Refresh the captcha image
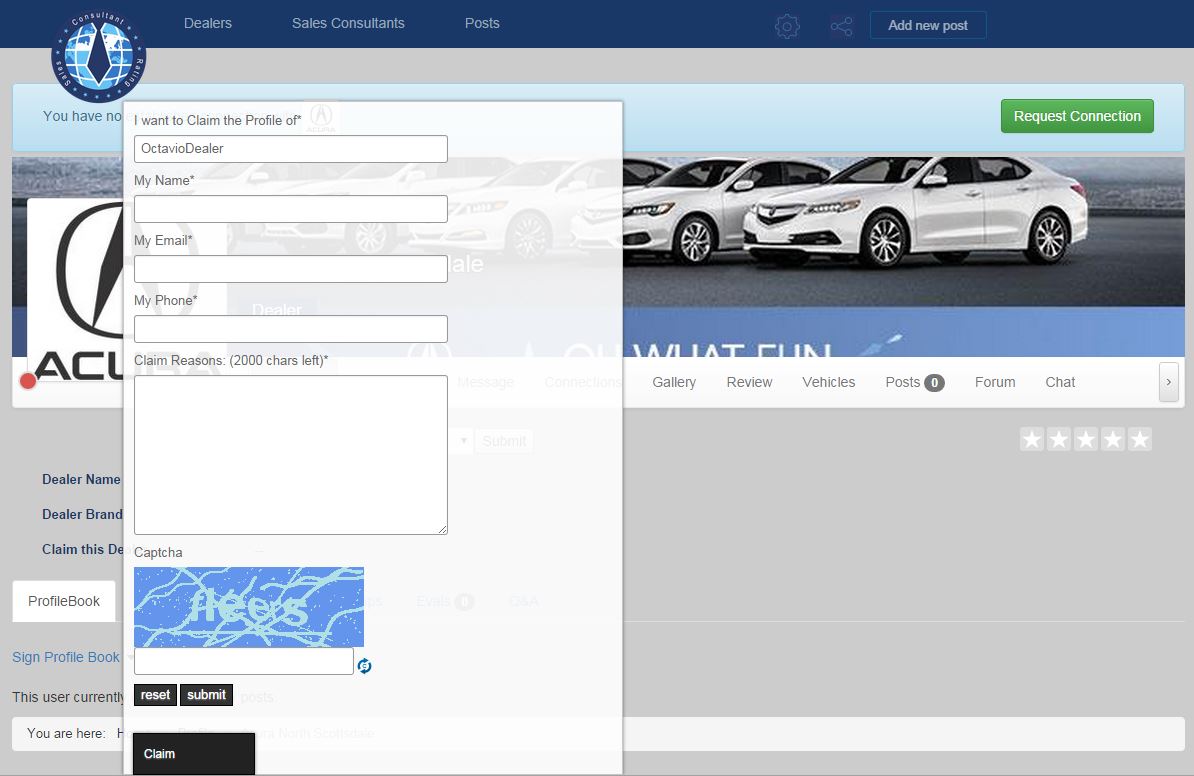The height and width of the screenshot is (776, 1194). [365, 666]
